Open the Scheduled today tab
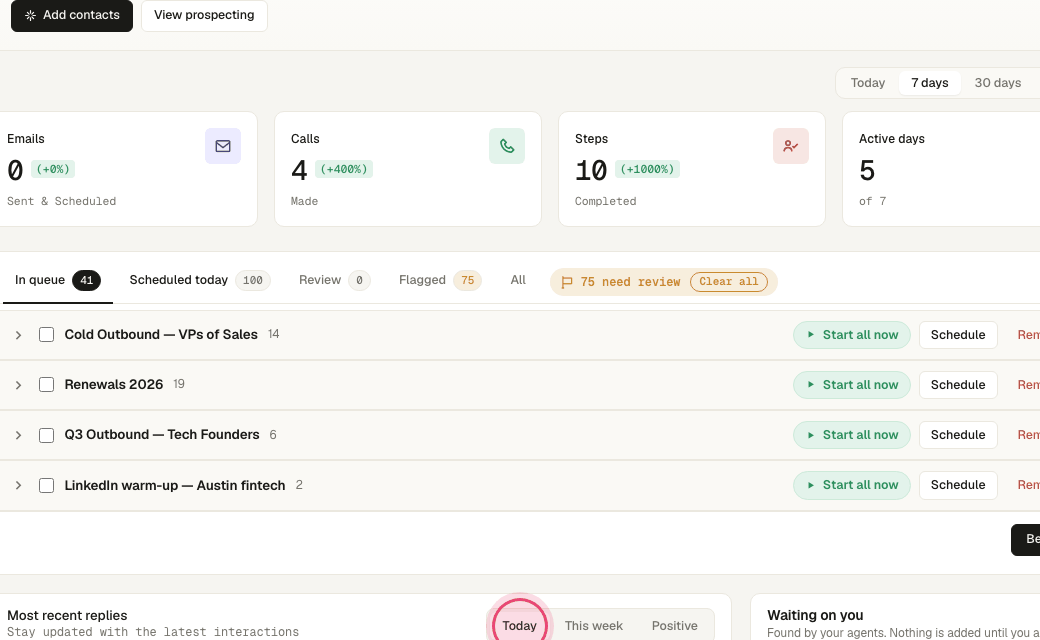 coord(200,281)
